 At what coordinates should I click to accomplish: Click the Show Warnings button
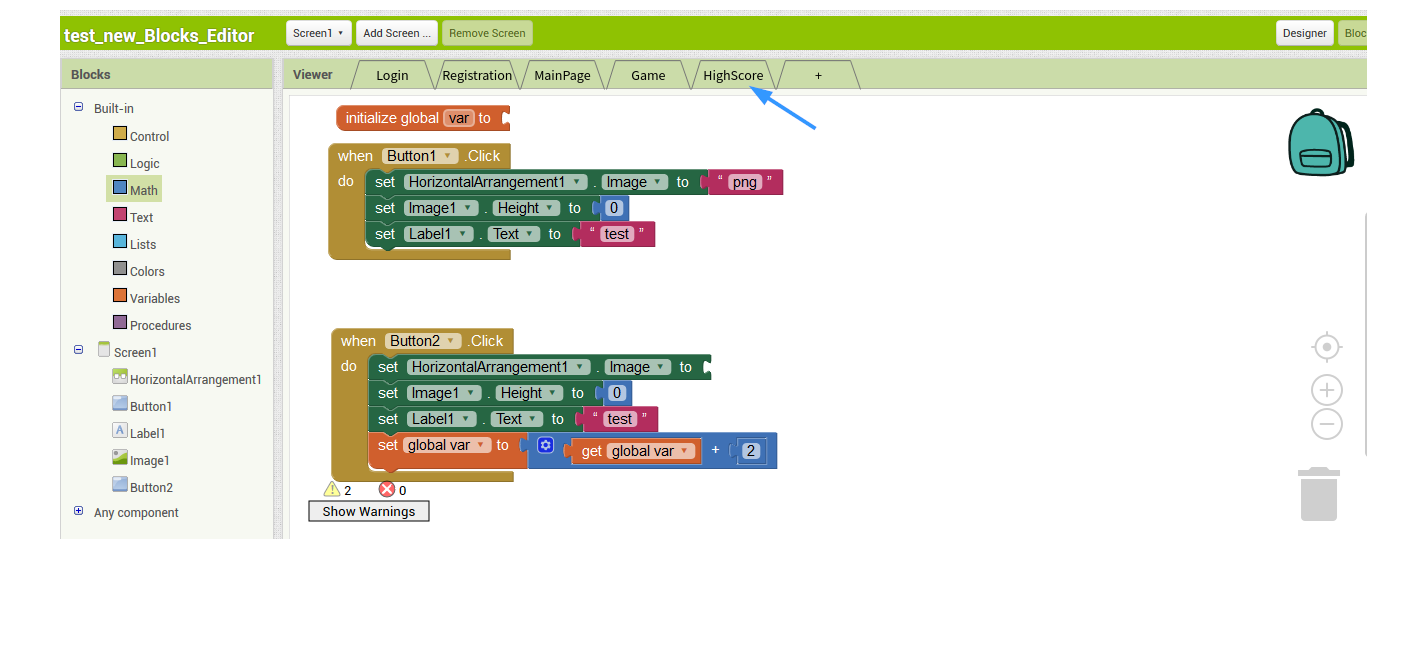[369, 511]
